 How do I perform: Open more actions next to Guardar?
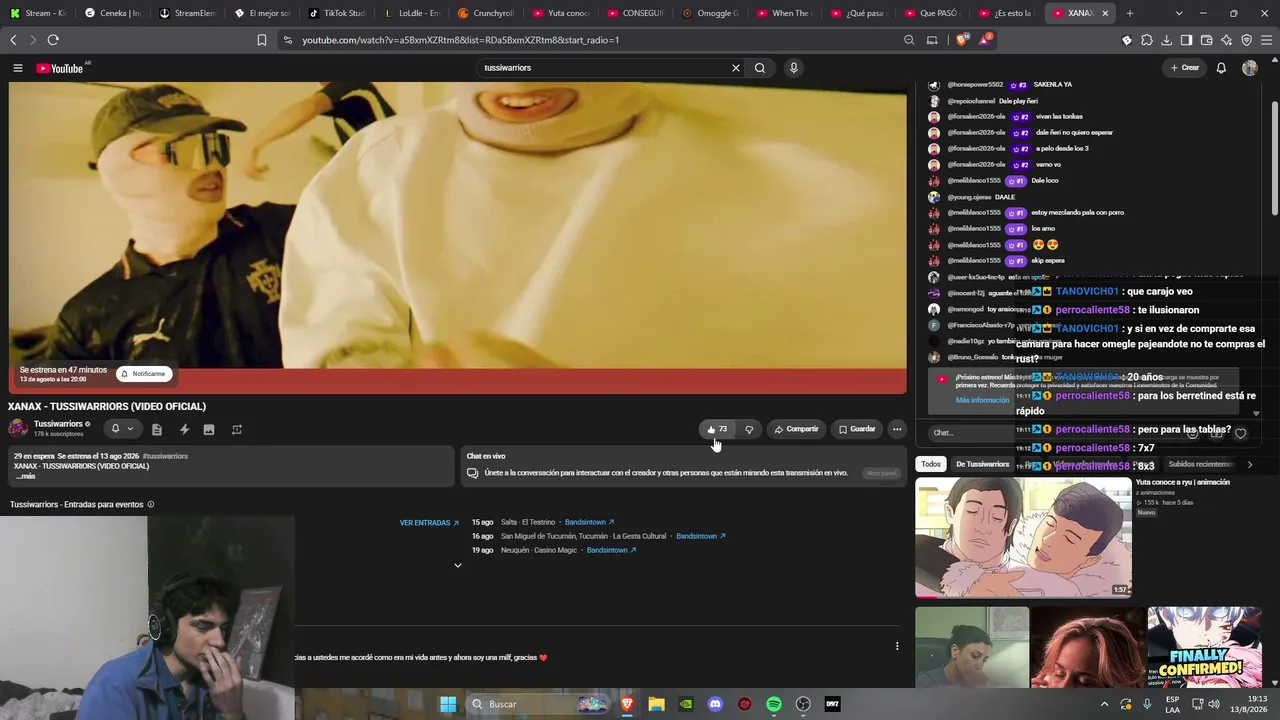897,429
